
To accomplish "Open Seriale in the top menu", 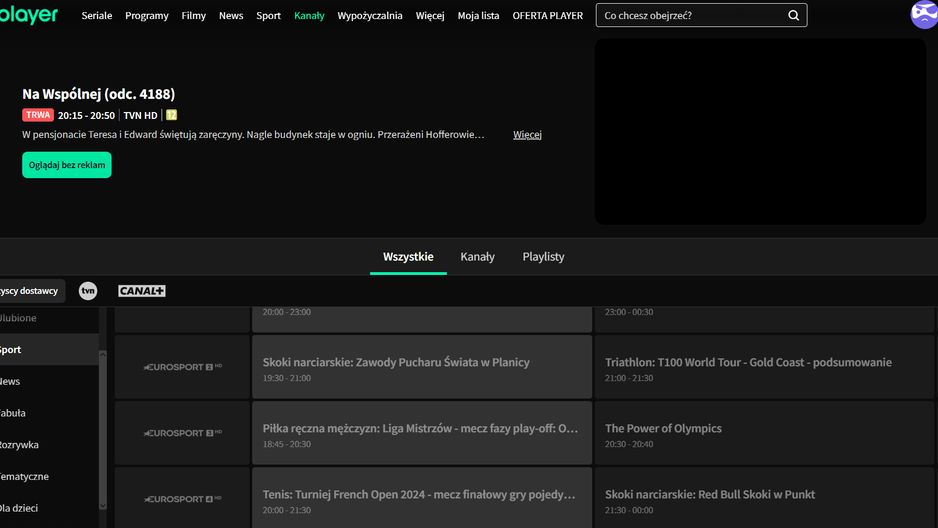I will (97, 16).
